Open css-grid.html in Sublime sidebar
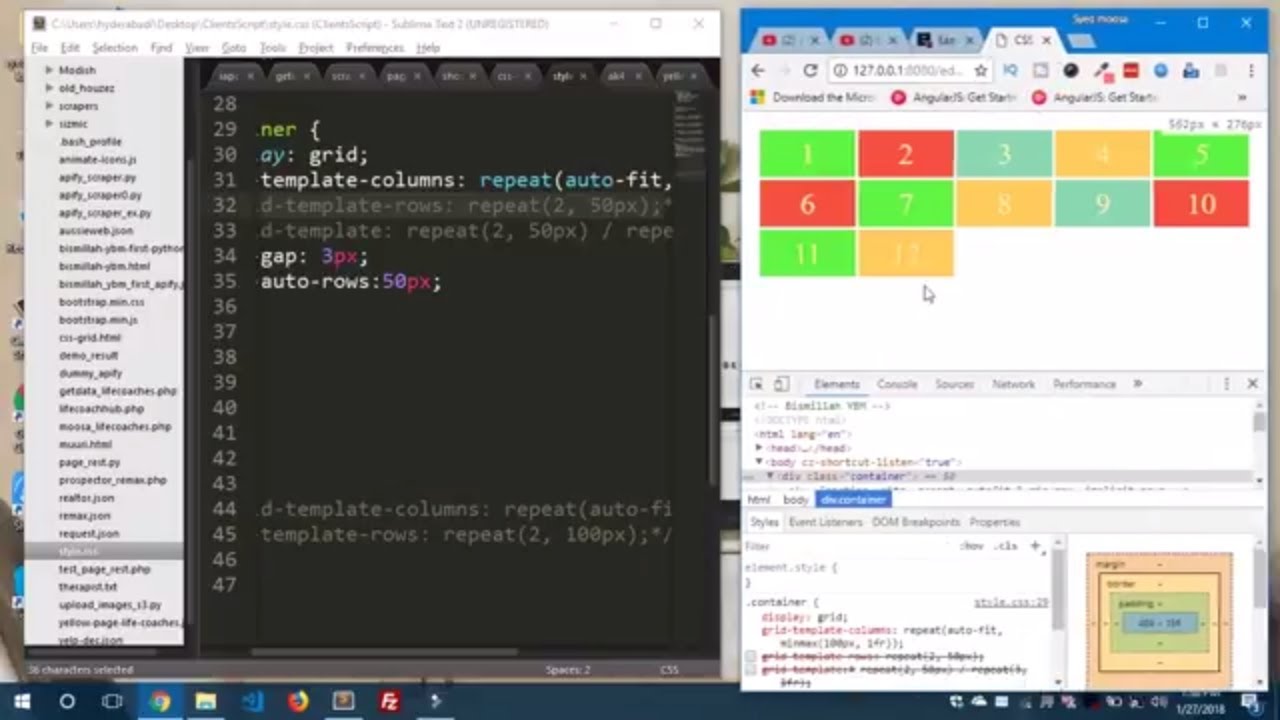The width and height of the screenshot is (1280, 720). 88,338
